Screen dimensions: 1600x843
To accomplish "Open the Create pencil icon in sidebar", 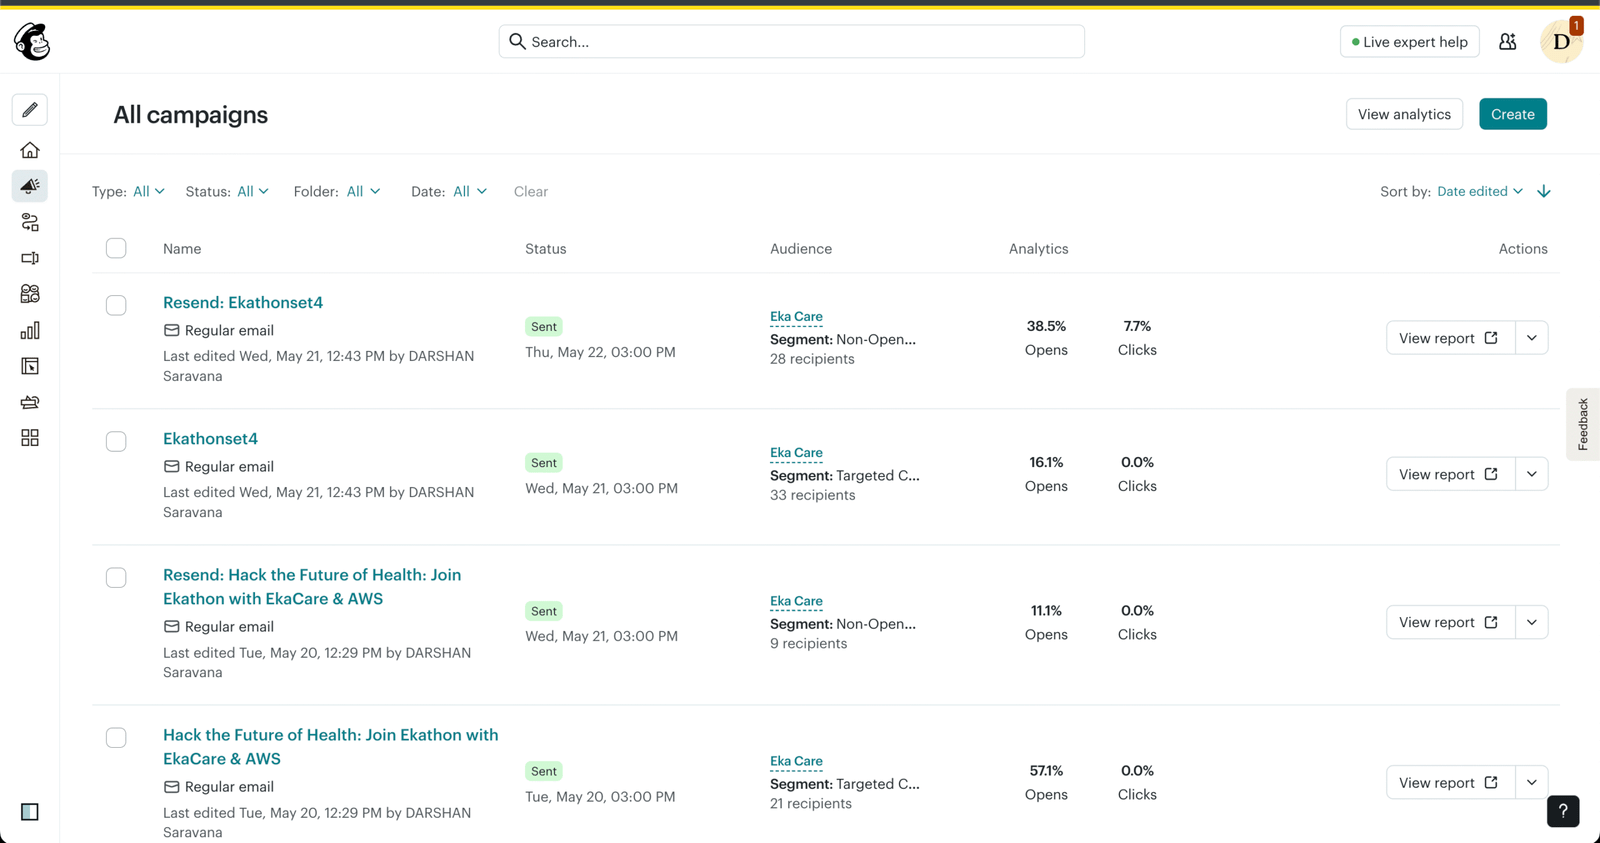I will point(30,110).
